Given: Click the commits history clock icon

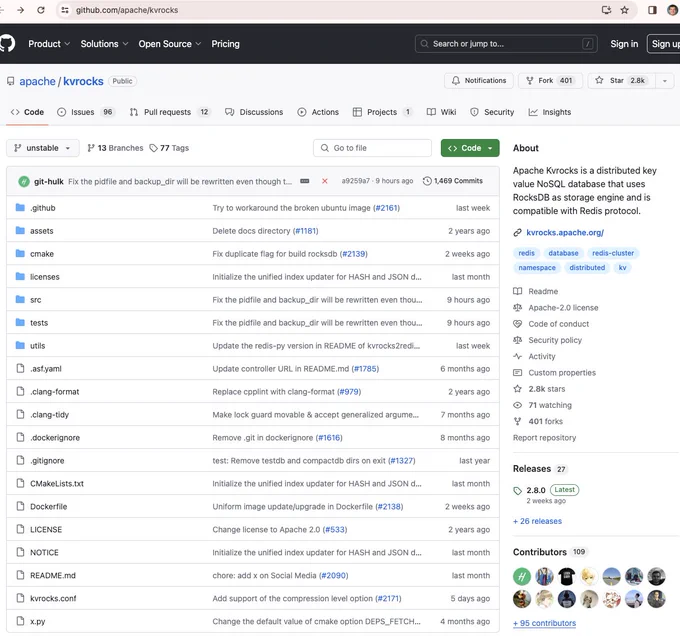Looking at the screenshot, I should point(427,181).
